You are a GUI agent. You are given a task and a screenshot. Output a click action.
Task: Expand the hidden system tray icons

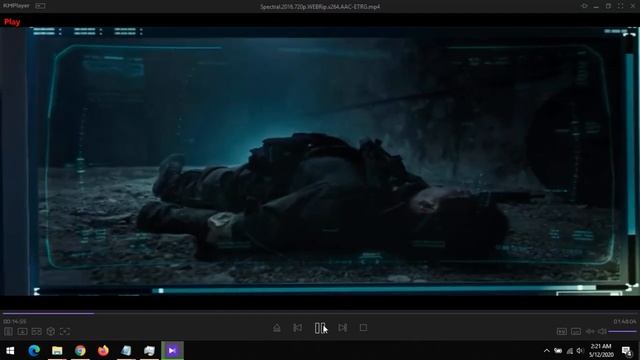coord(547,351)
